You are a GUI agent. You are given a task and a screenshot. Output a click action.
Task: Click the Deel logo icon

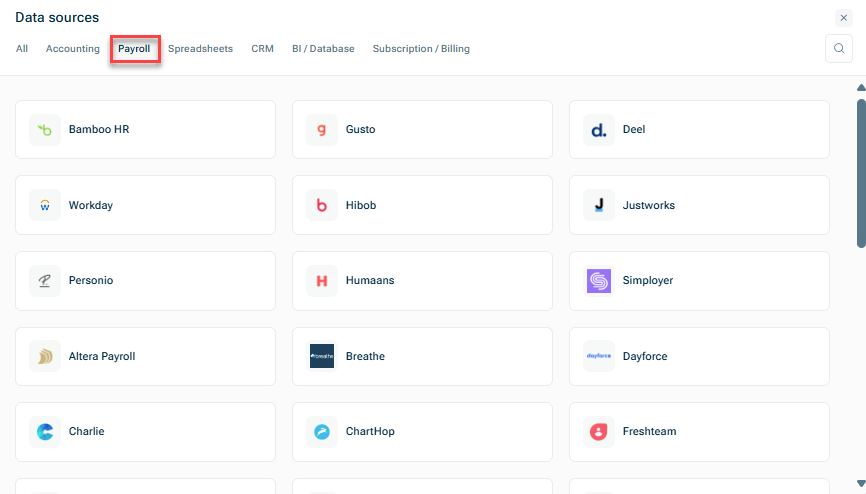pos(599,130)
